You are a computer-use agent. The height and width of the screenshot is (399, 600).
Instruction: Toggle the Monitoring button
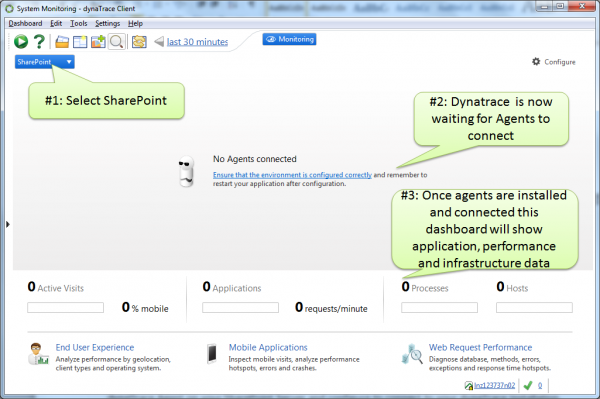point(289,39)
